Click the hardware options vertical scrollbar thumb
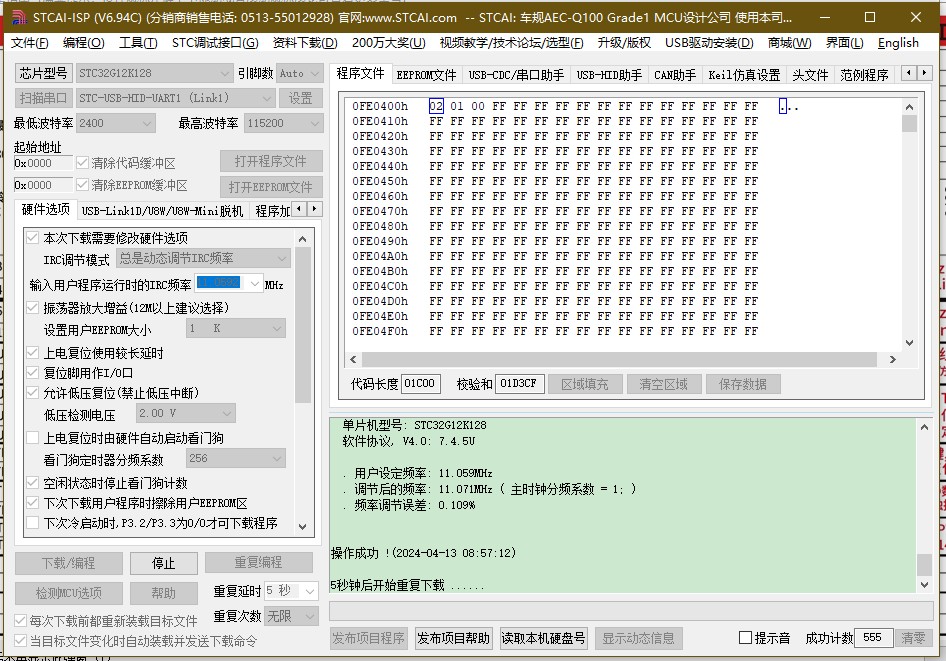The image size is (946, 661). (303, 325)
